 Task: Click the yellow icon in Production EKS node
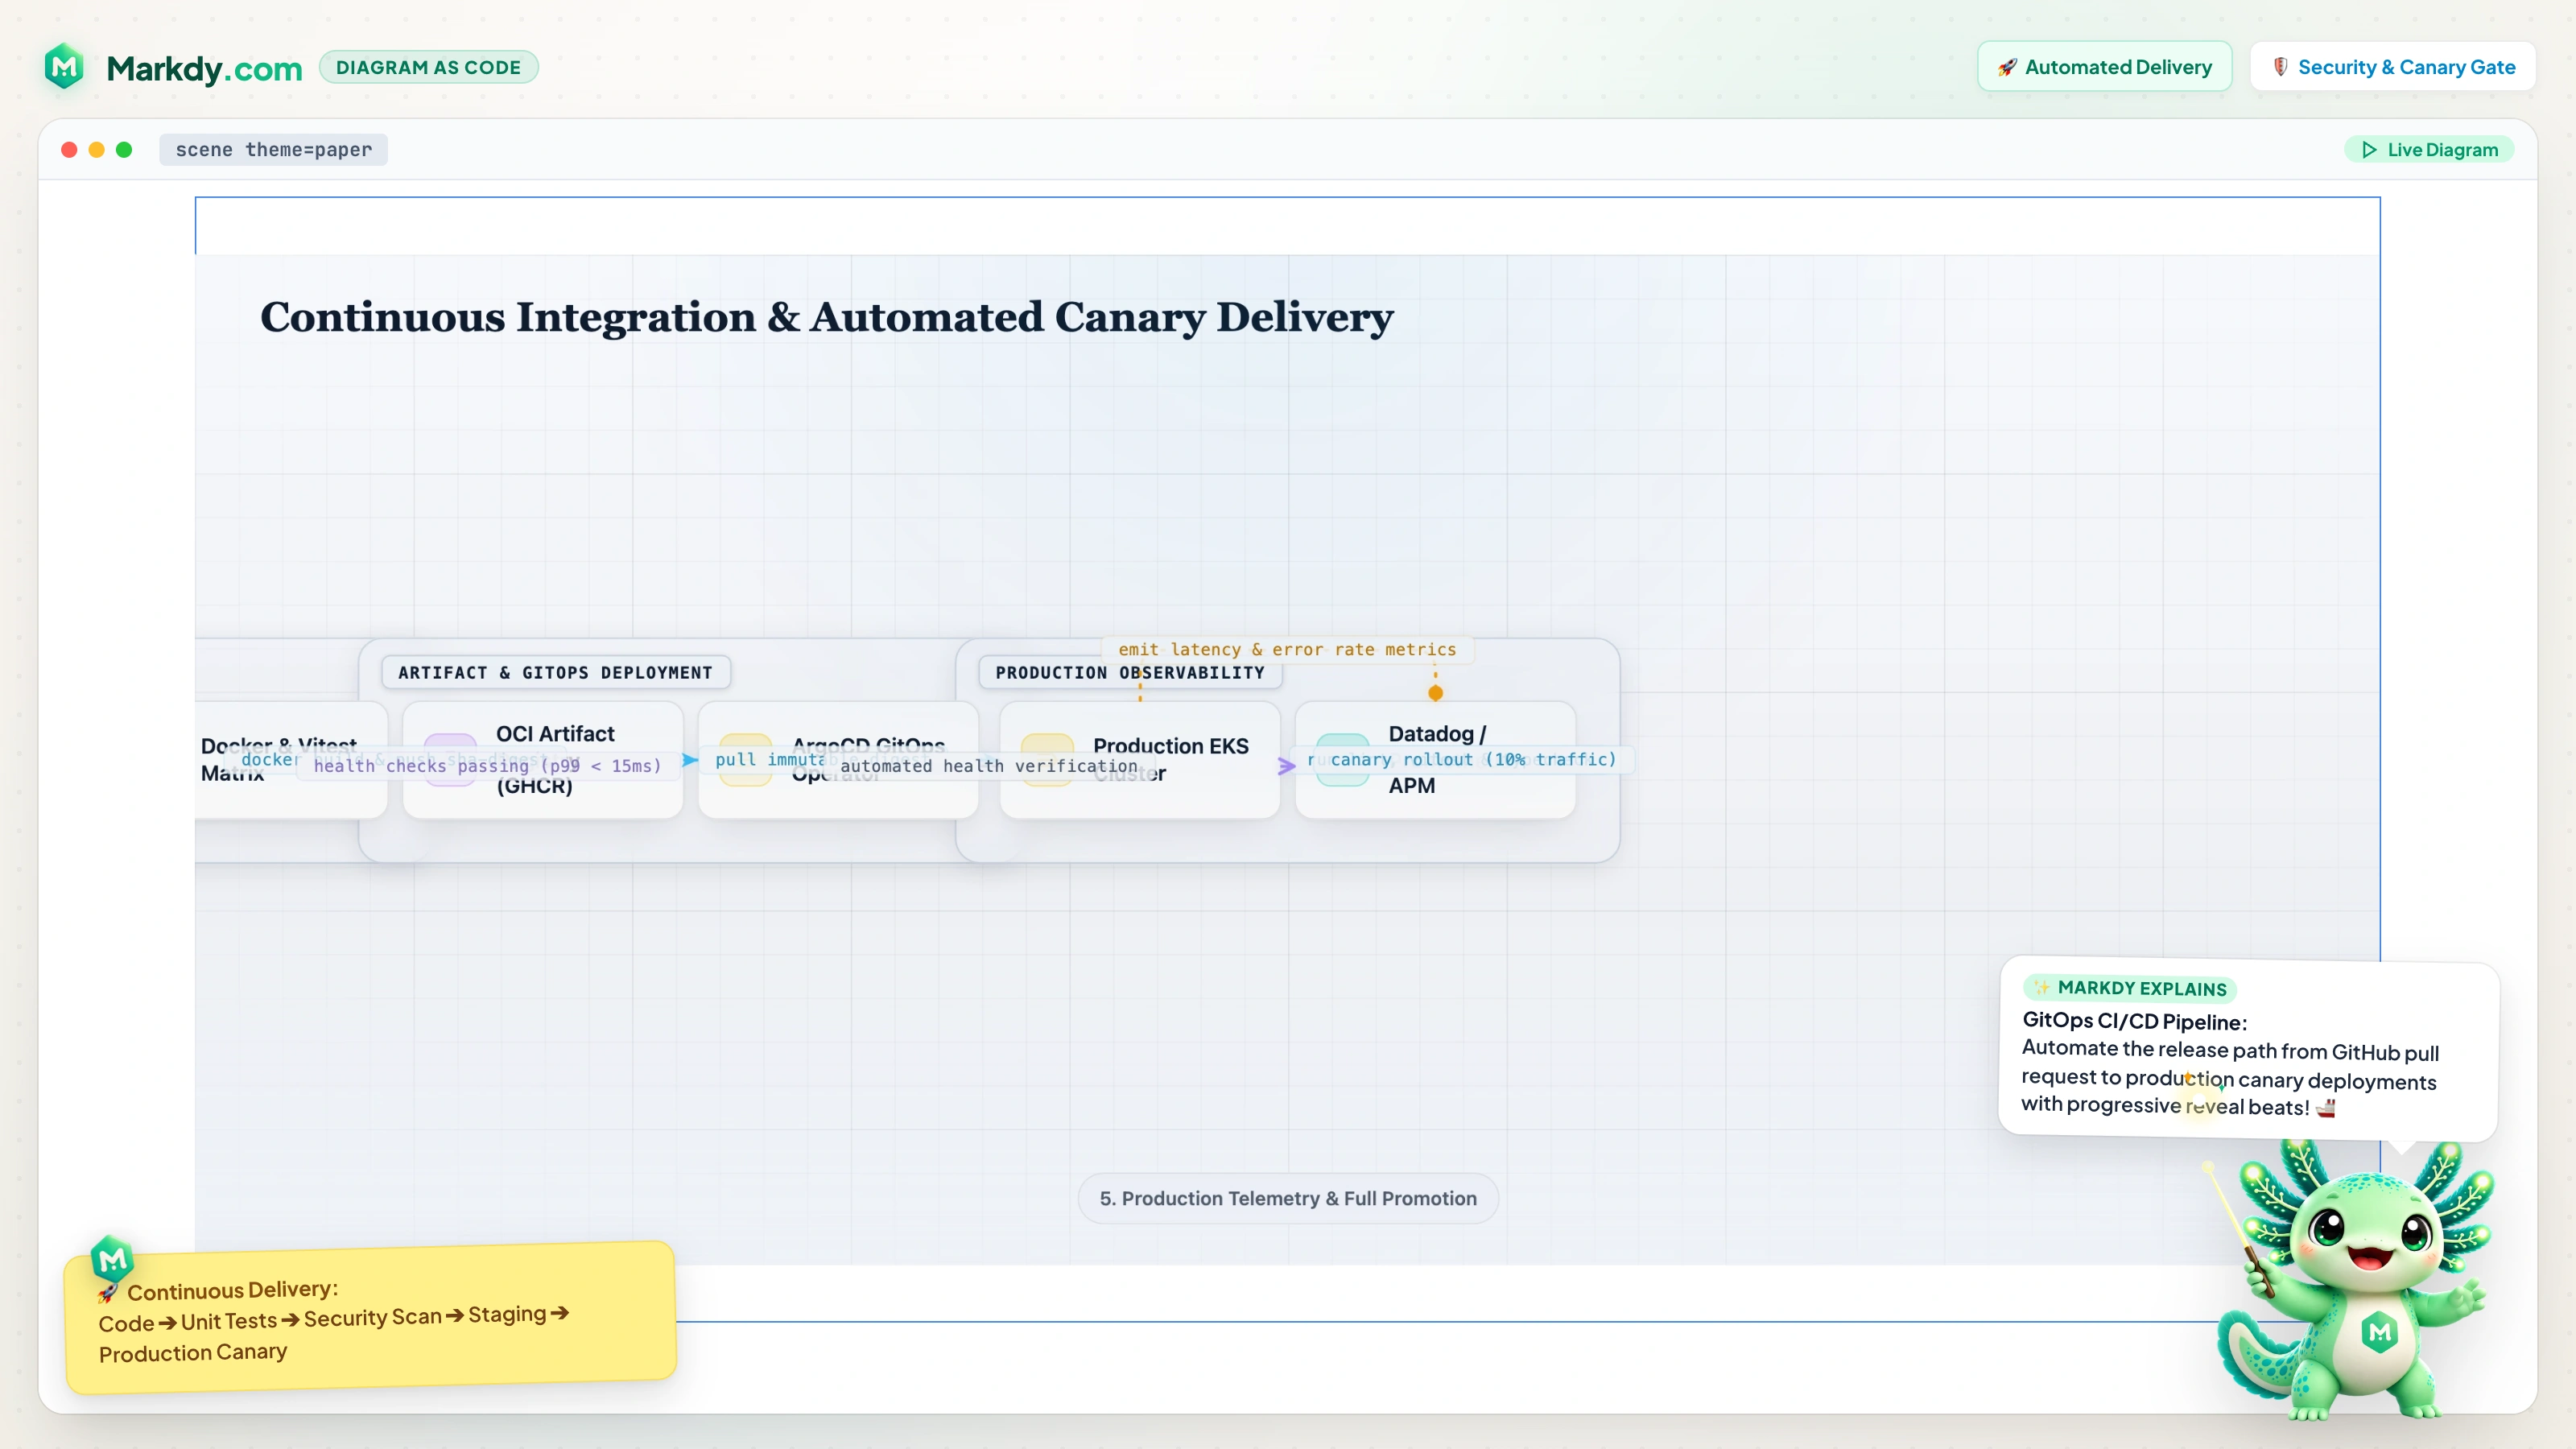1047,759
